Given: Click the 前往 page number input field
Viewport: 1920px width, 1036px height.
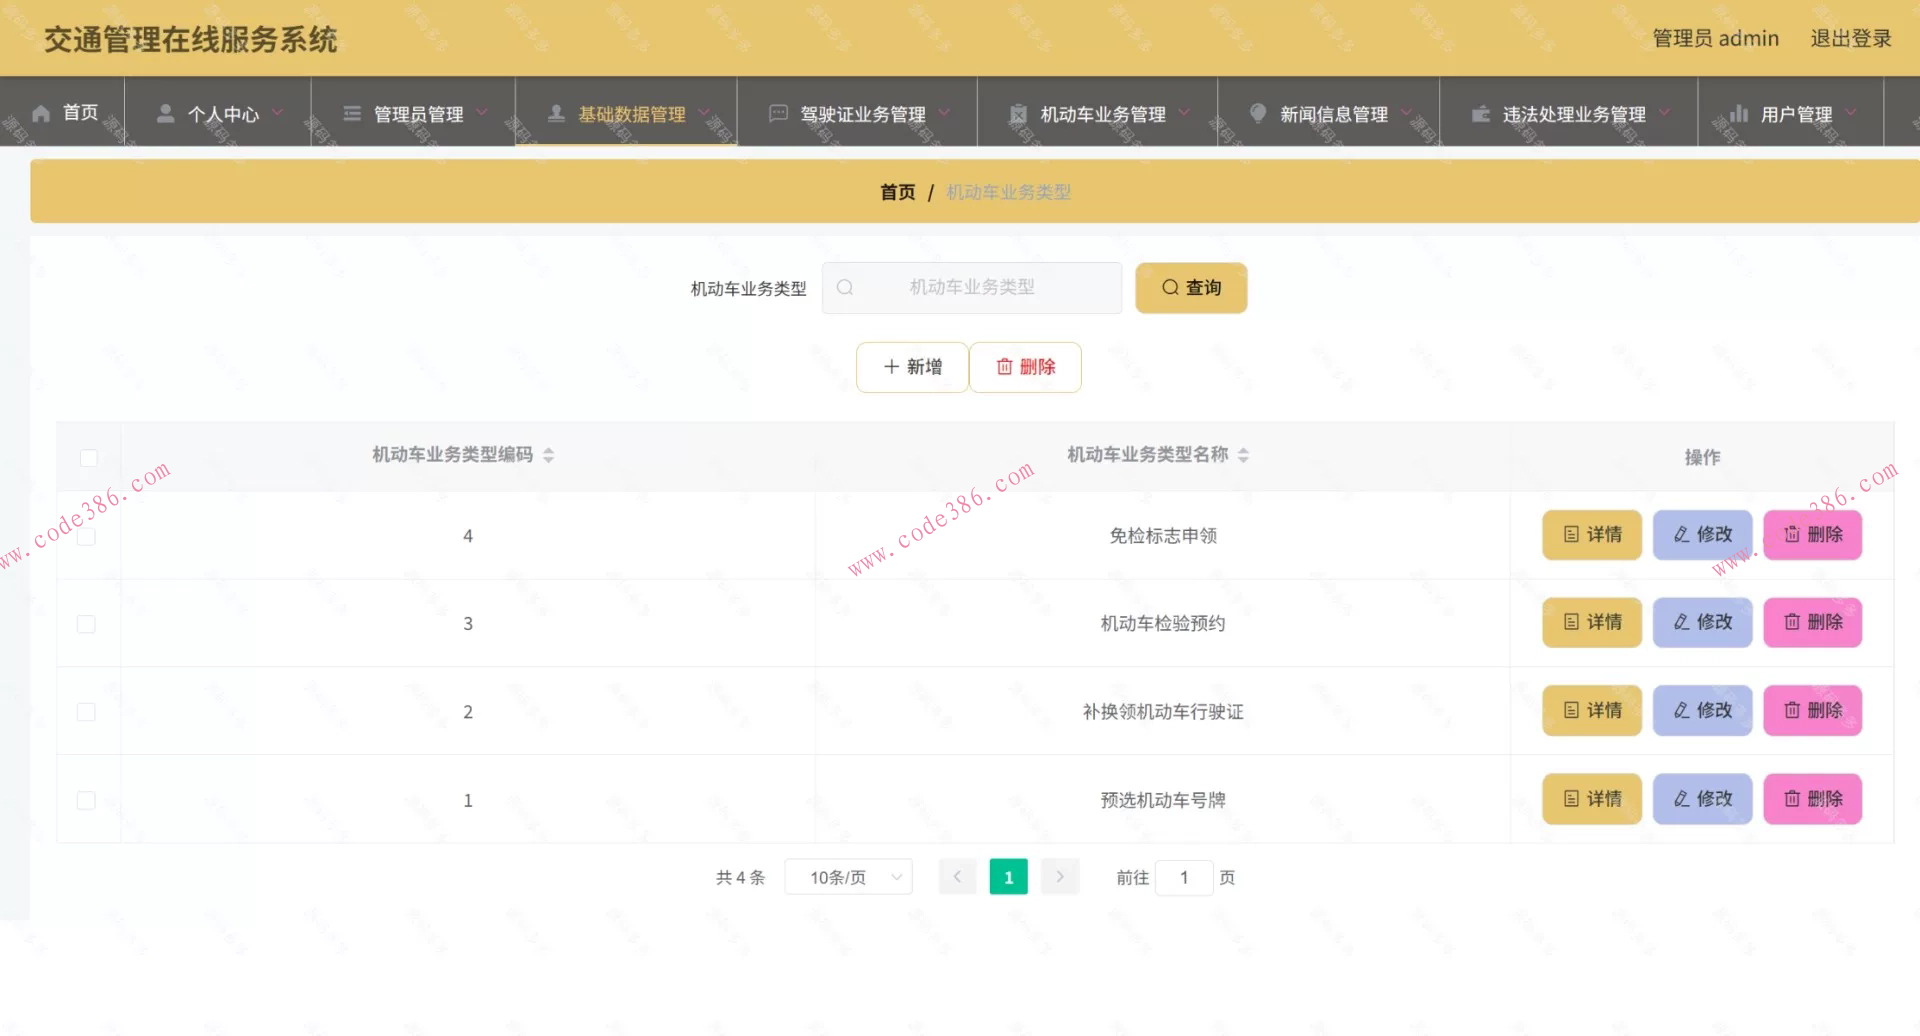Looking at the screenshot, I should click(1185, 877).
